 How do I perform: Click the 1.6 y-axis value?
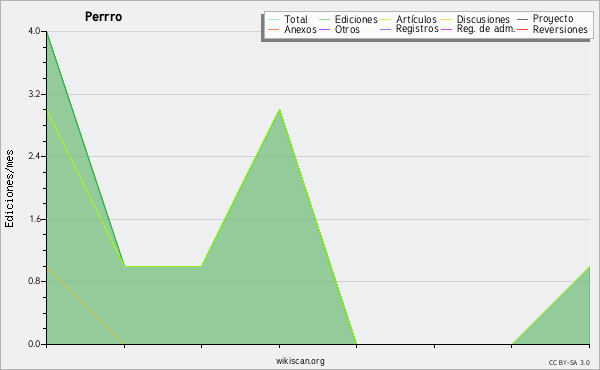(x=34, y=219)
